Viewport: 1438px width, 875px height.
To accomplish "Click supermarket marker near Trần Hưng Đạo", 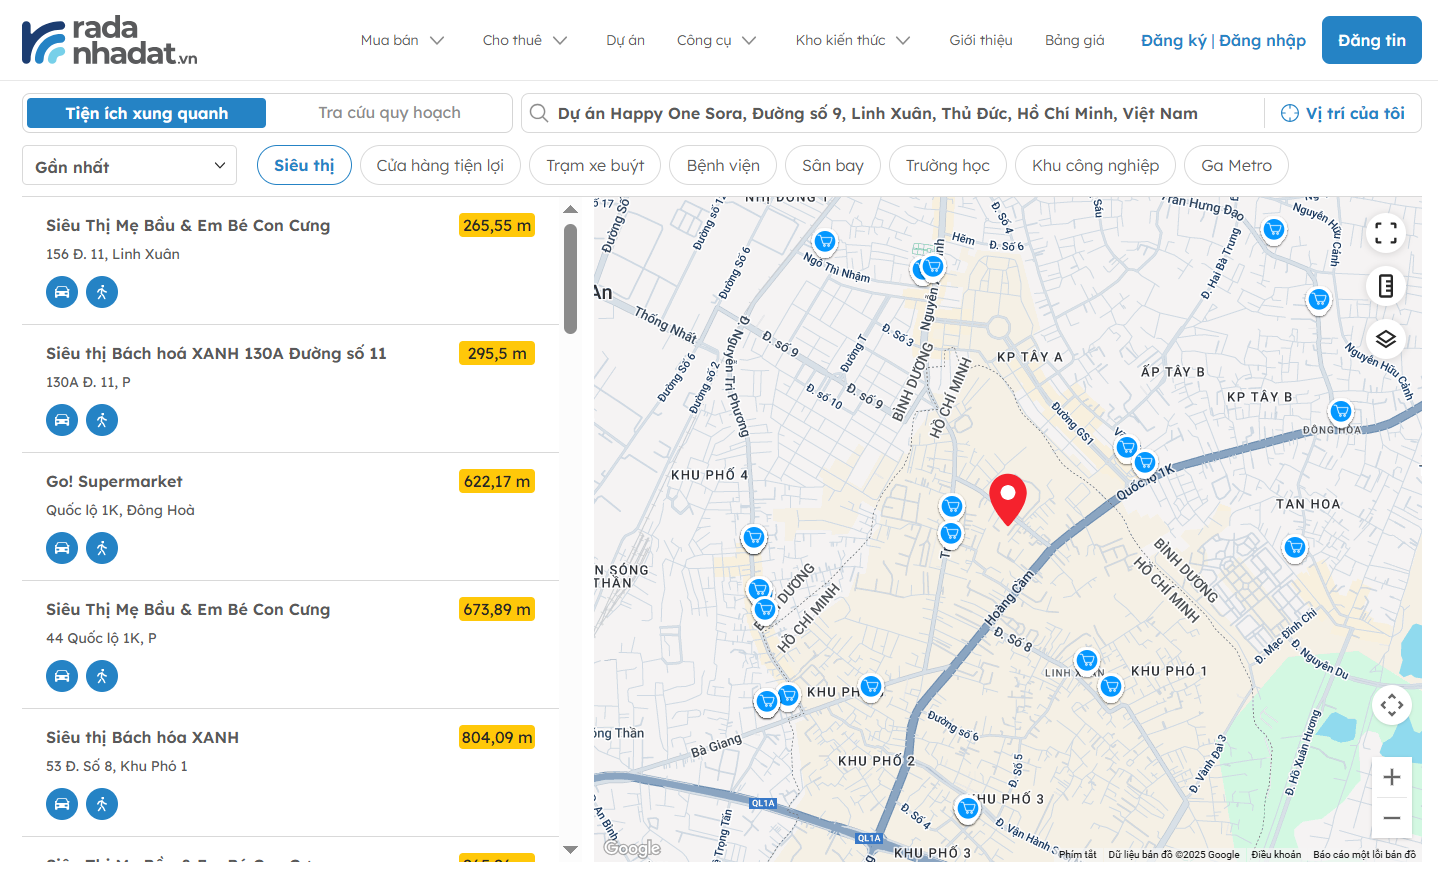I will 1274,230.
